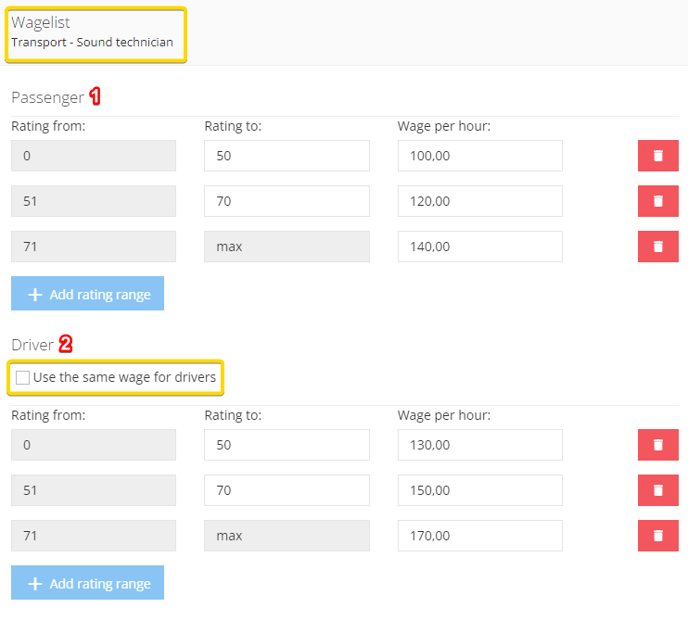688x633 pixels.
Task: Delete the Passenger 71–max rating range
Action: point(658,247)
